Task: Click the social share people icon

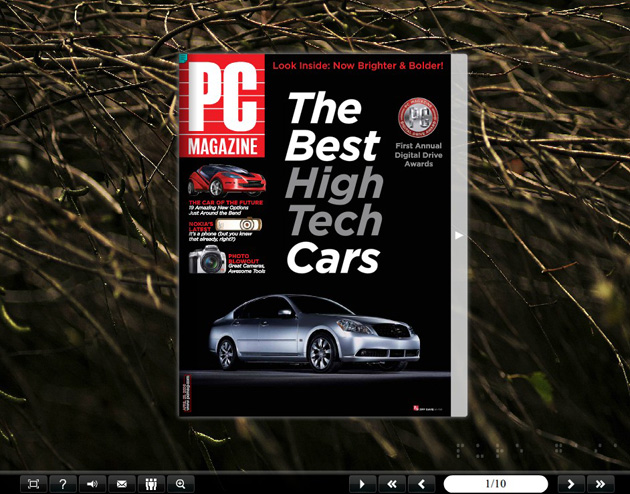Action: point(151,484)
